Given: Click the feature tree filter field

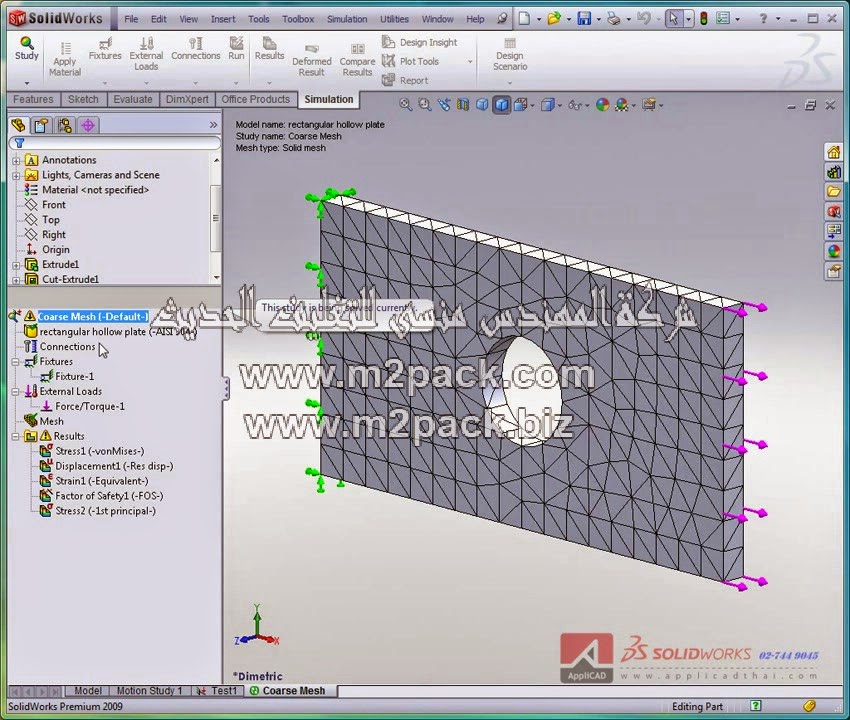Looking at the screenshot, I should coord(115,143).
